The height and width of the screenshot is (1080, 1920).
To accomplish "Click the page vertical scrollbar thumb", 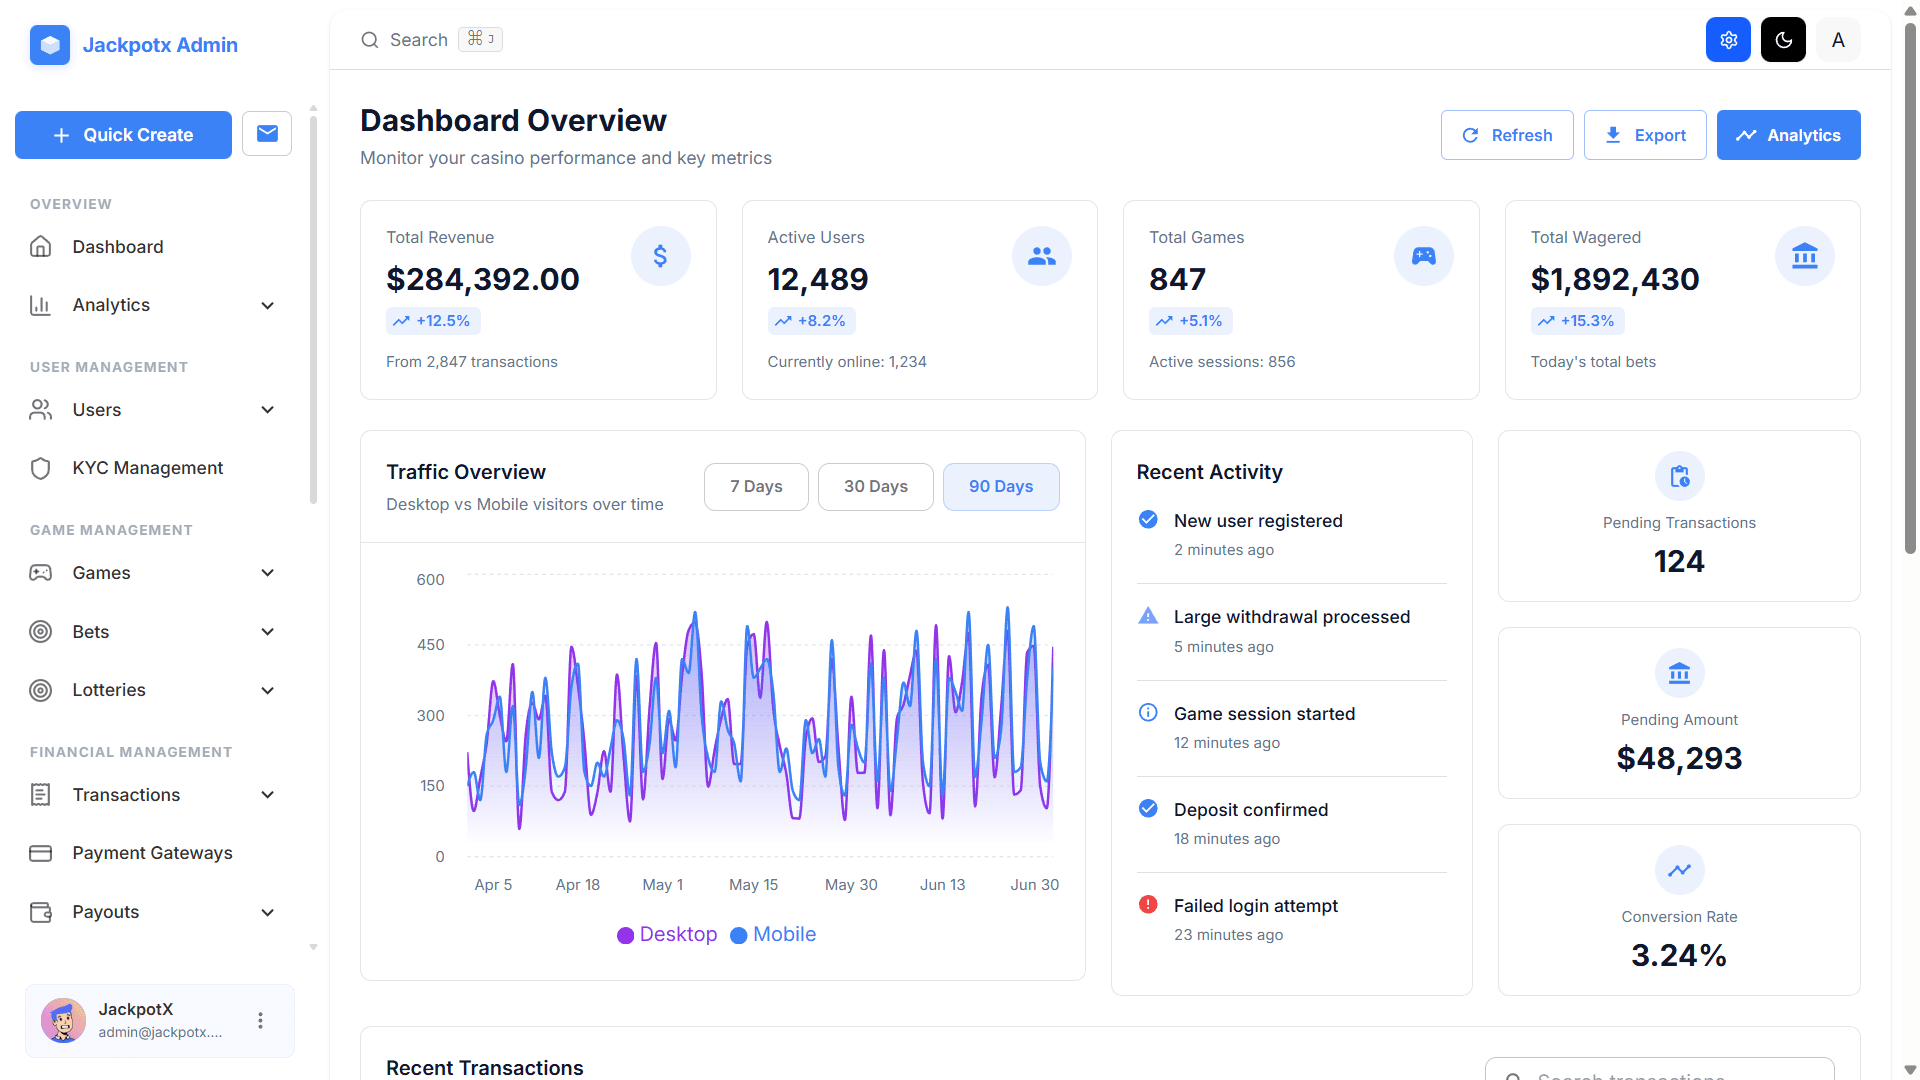I will [x=1910, y=290].
